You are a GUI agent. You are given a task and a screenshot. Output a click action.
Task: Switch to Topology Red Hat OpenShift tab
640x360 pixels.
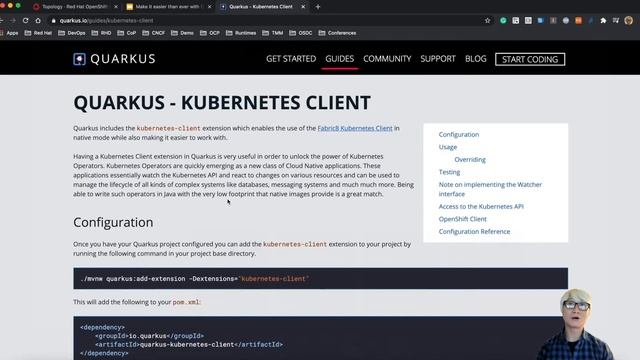(x=75, y=7)
